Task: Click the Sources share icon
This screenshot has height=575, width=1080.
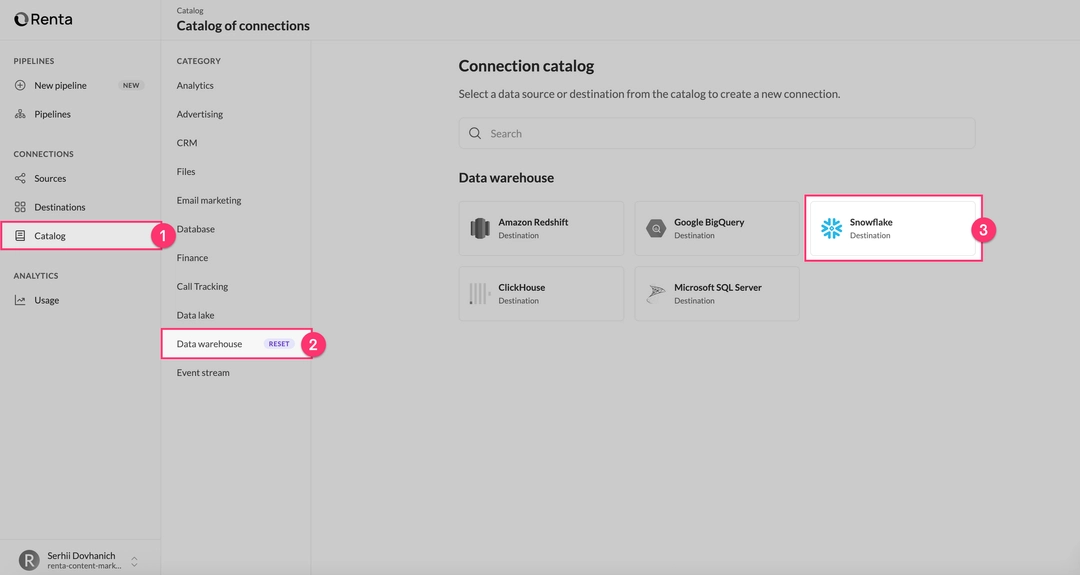Action: pyautogui.click(x=20, y=178)
